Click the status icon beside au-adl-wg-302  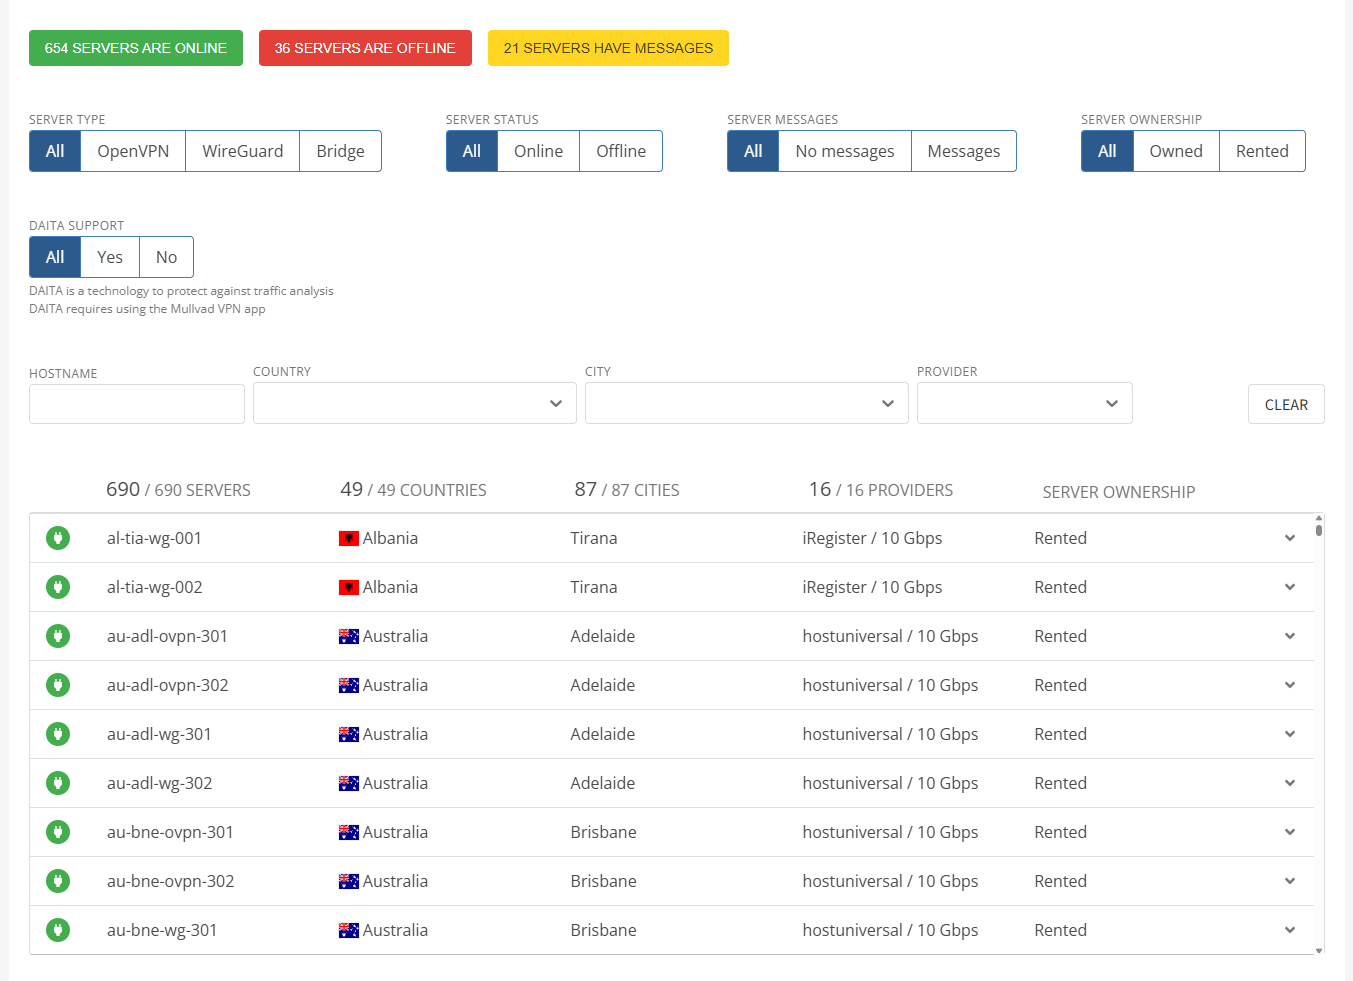58,783
